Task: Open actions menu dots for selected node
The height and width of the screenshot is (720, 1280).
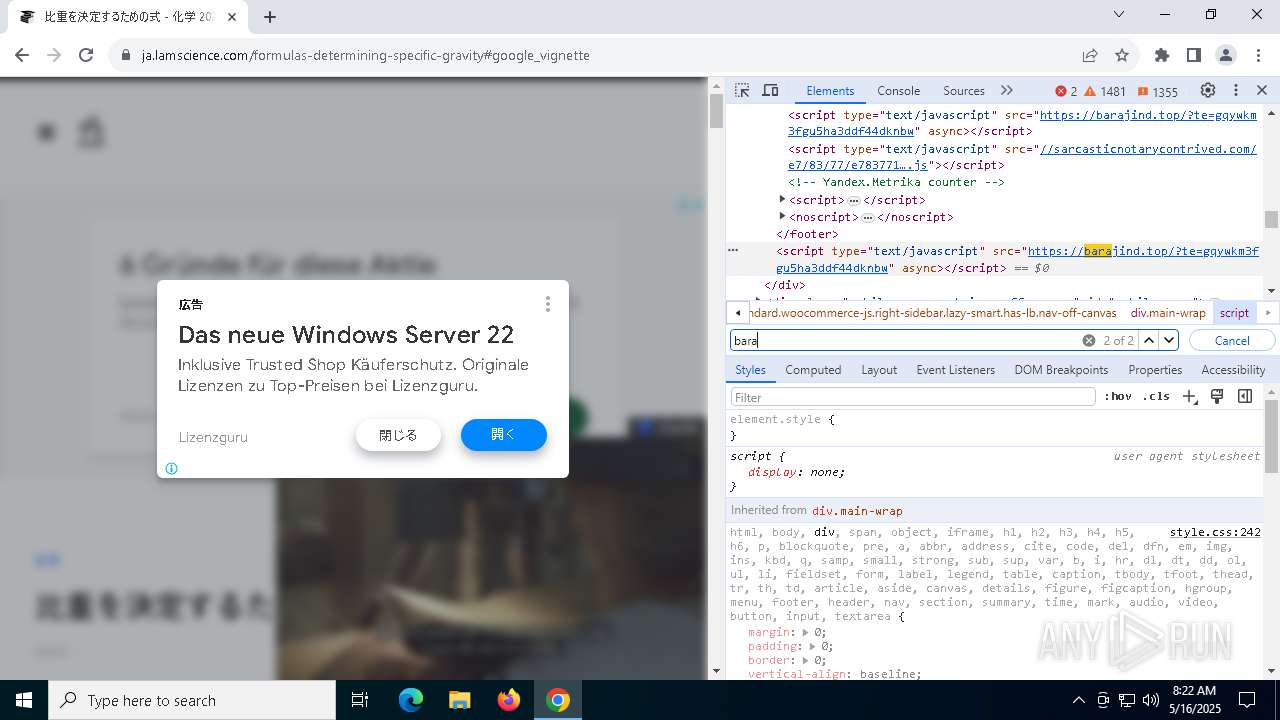Action: 733,251
